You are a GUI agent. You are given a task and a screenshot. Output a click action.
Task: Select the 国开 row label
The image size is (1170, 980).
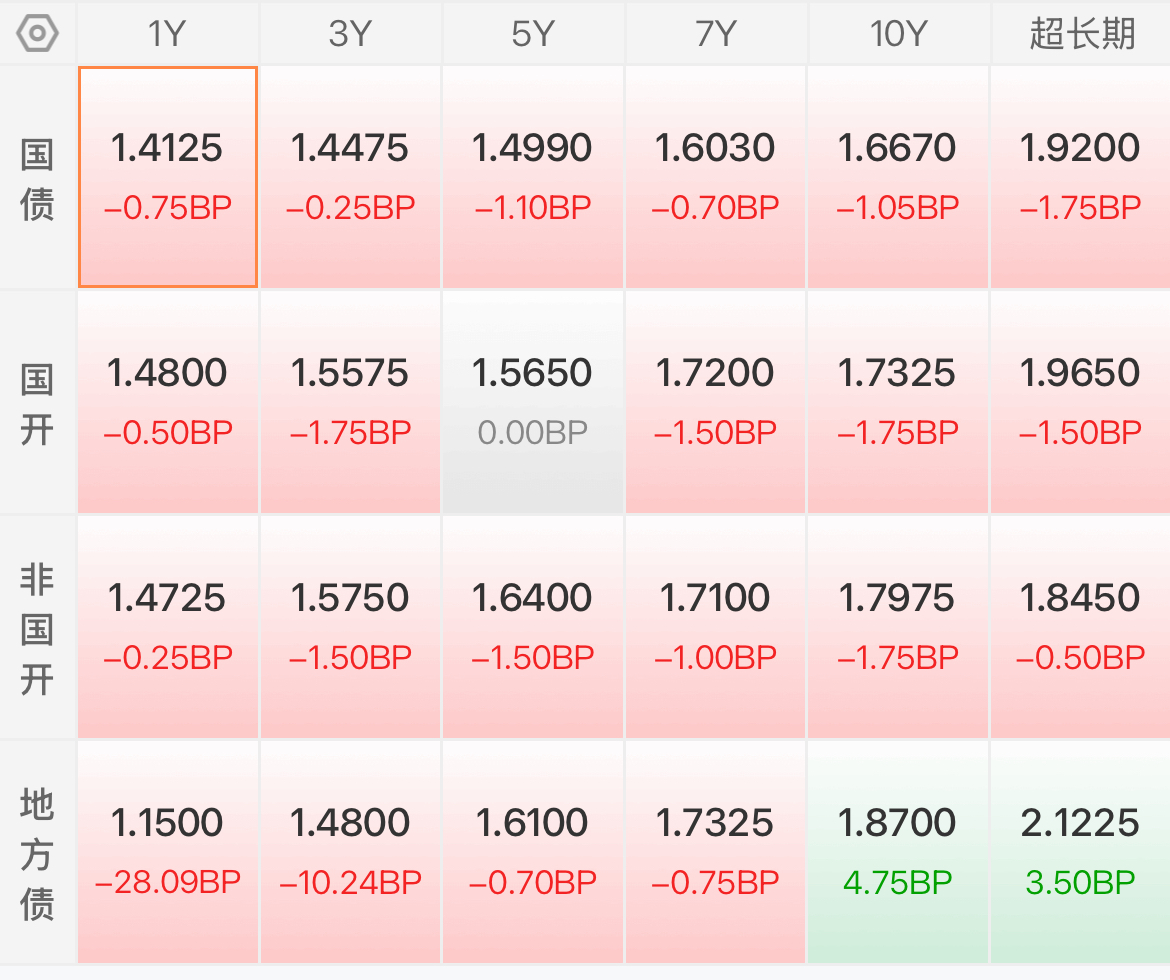point(37,405)
